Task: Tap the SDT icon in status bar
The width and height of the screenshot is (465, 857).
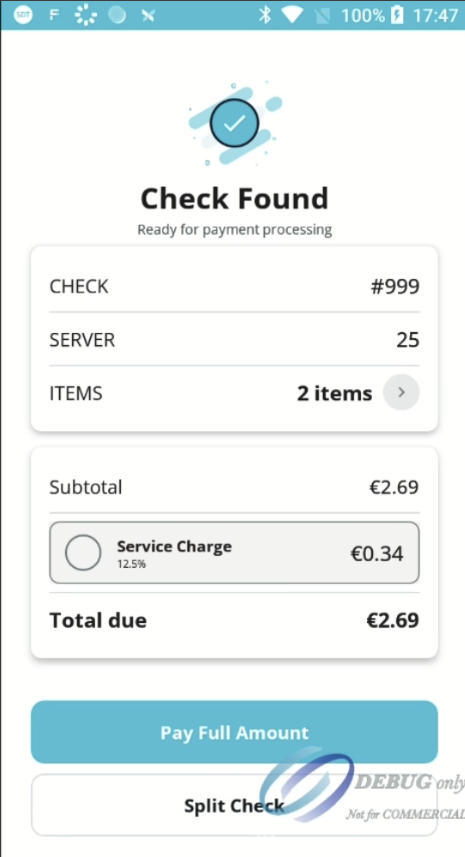Action: tap(22, 15)
